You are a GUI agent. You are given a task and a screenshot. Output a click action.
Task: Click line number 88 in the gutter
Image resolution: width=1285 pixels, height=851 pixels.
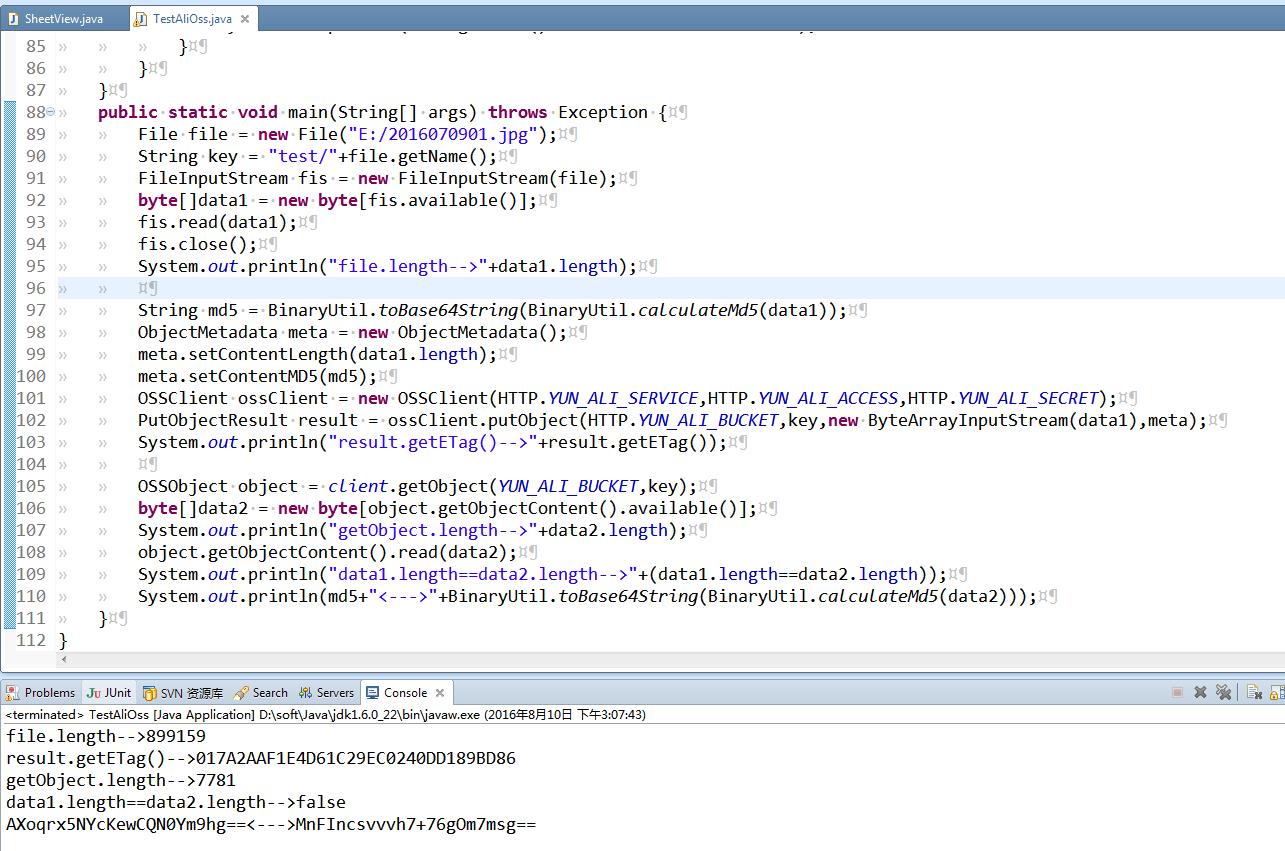(x=35, y=112)
